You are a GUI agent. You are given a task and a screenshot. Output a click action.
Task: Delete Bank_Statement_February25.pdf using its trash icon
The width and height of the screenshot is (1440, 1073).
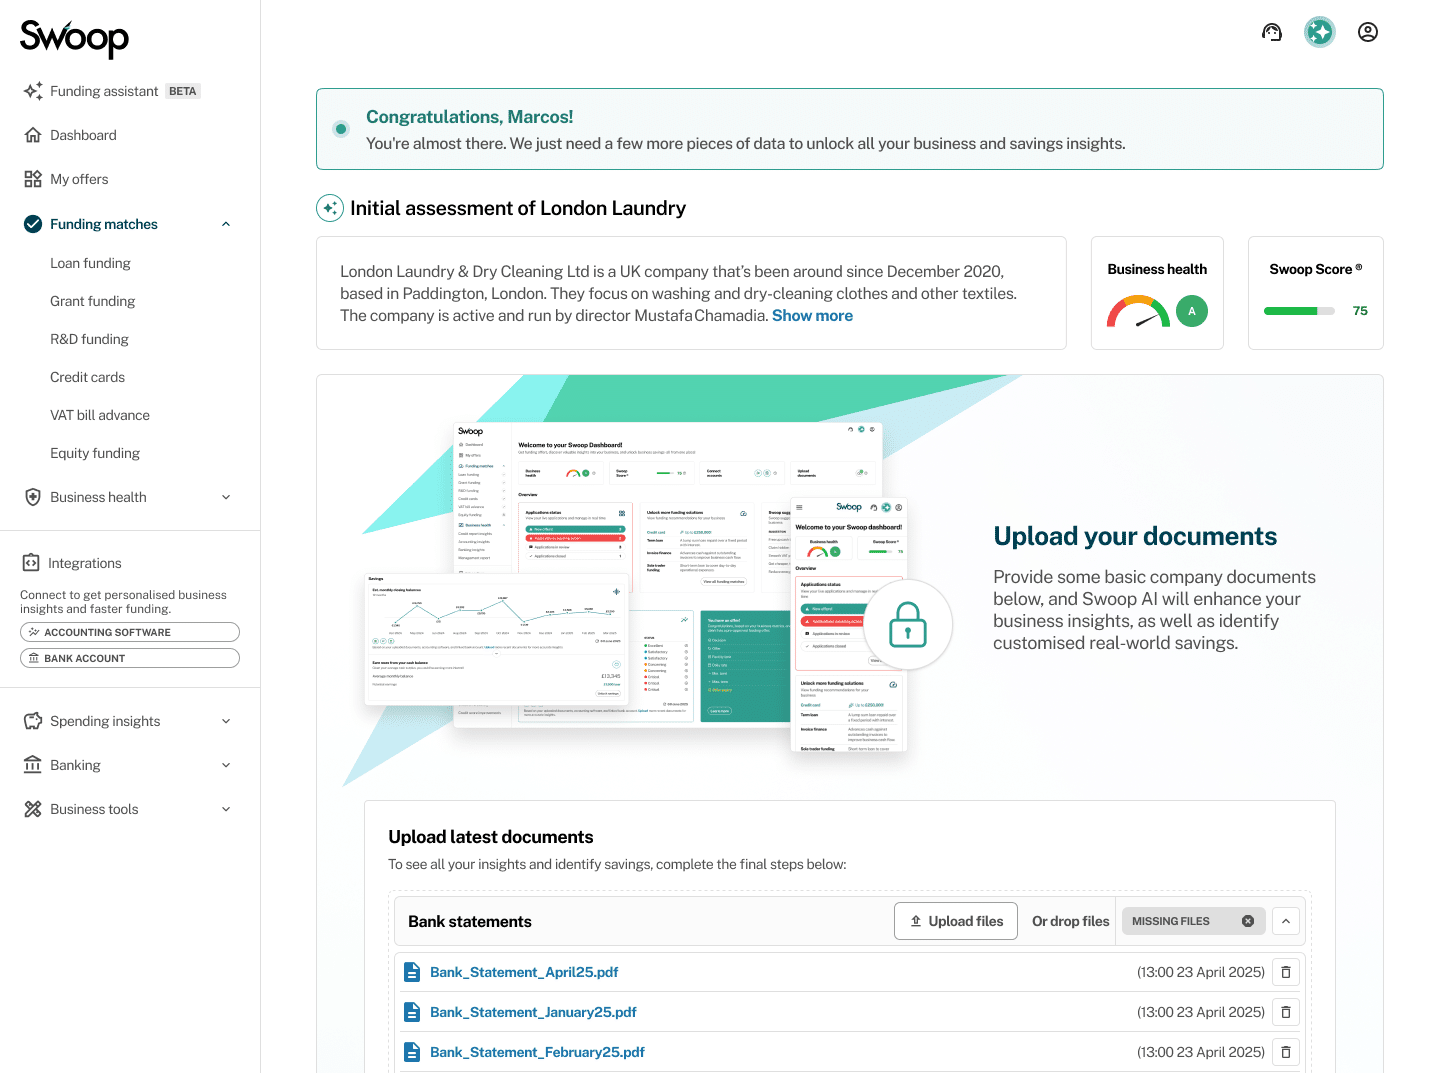coord(1285,1052)
